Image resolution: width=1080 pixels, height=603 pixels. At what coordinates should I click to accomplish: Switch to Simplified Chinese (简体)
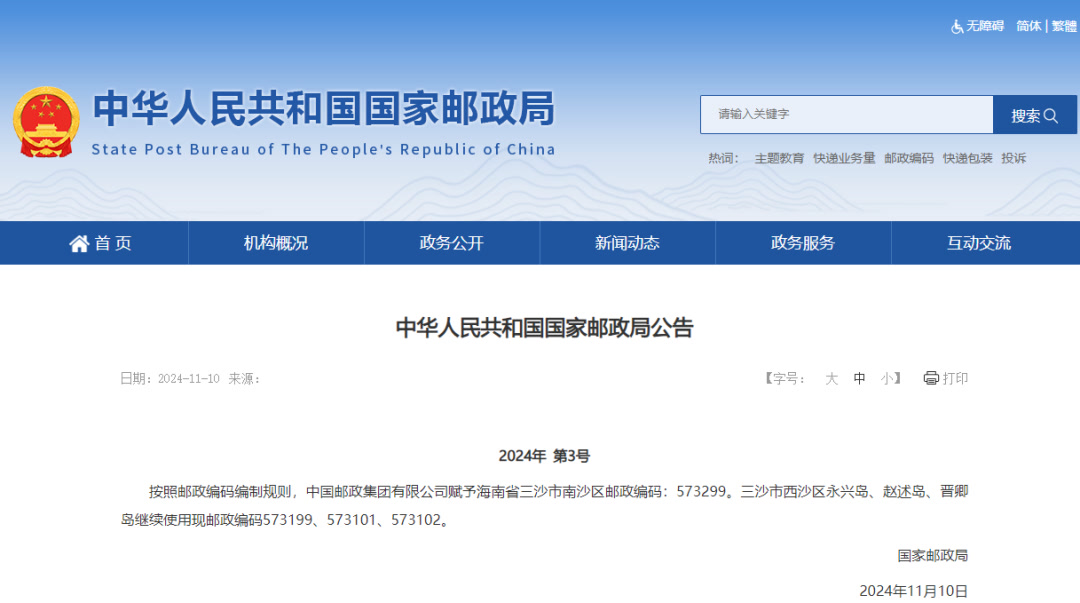[x=1028, y=26]
